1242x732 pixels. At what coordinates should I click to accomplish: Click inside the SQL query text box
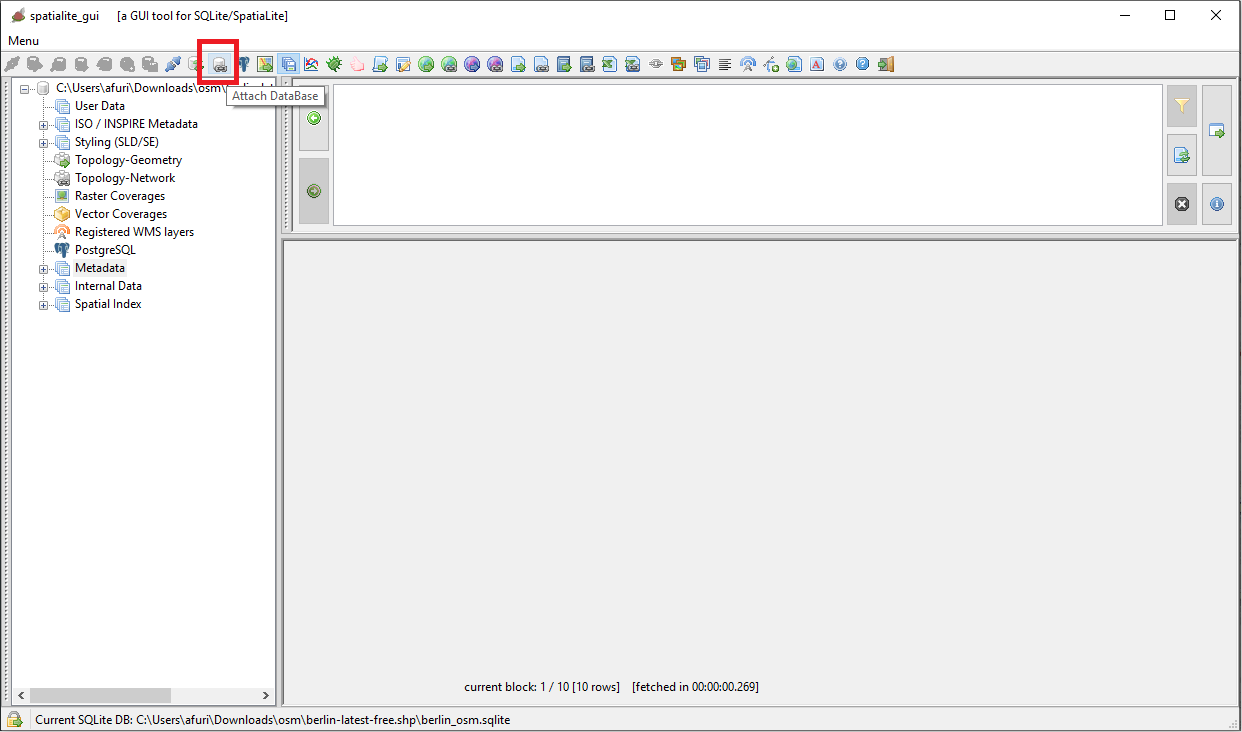coord(747,155)
